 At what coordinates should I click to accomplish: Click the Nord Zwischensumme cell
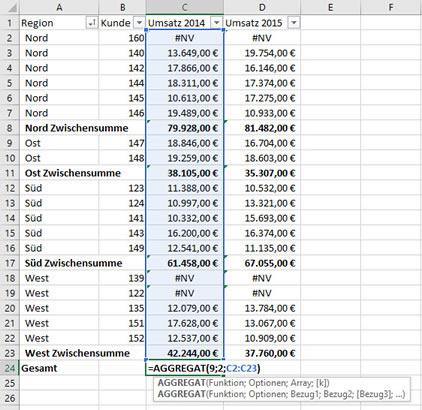(76, 128)
